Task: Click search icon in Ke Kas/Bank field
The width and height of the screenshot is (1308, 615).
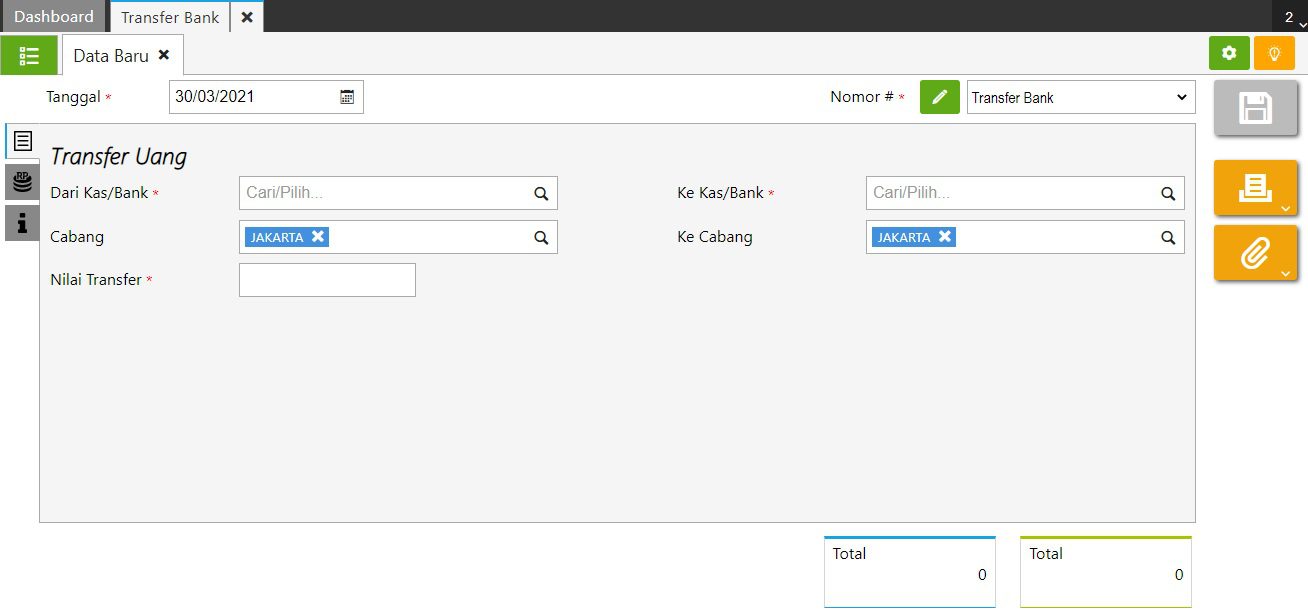Action: pyautogui.click(x=1168, y=194)
